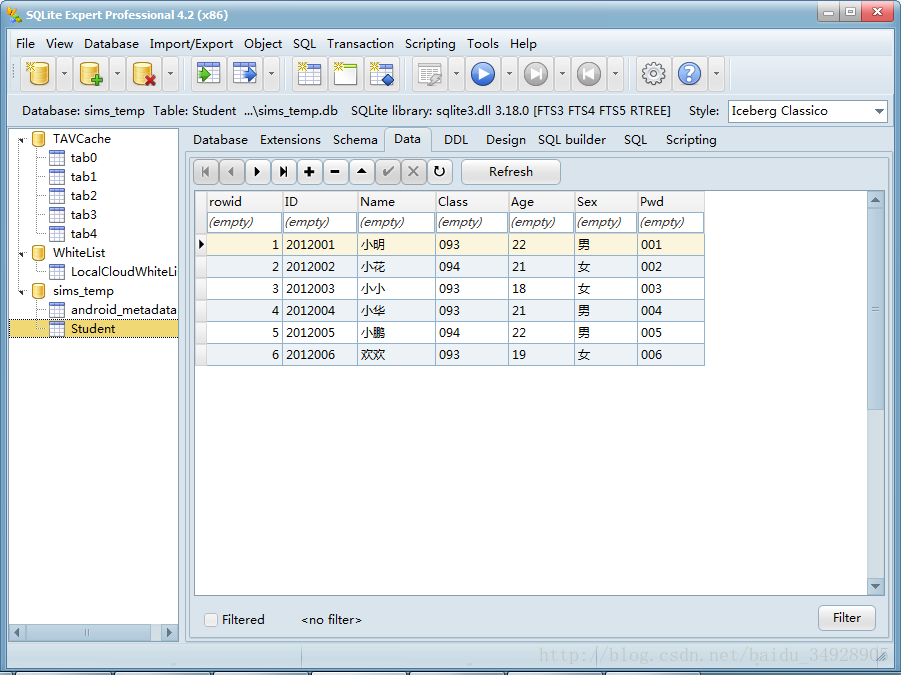Open the Transaction menu
901x675 pixels.
pyautogui.click(x=360, y=44)
